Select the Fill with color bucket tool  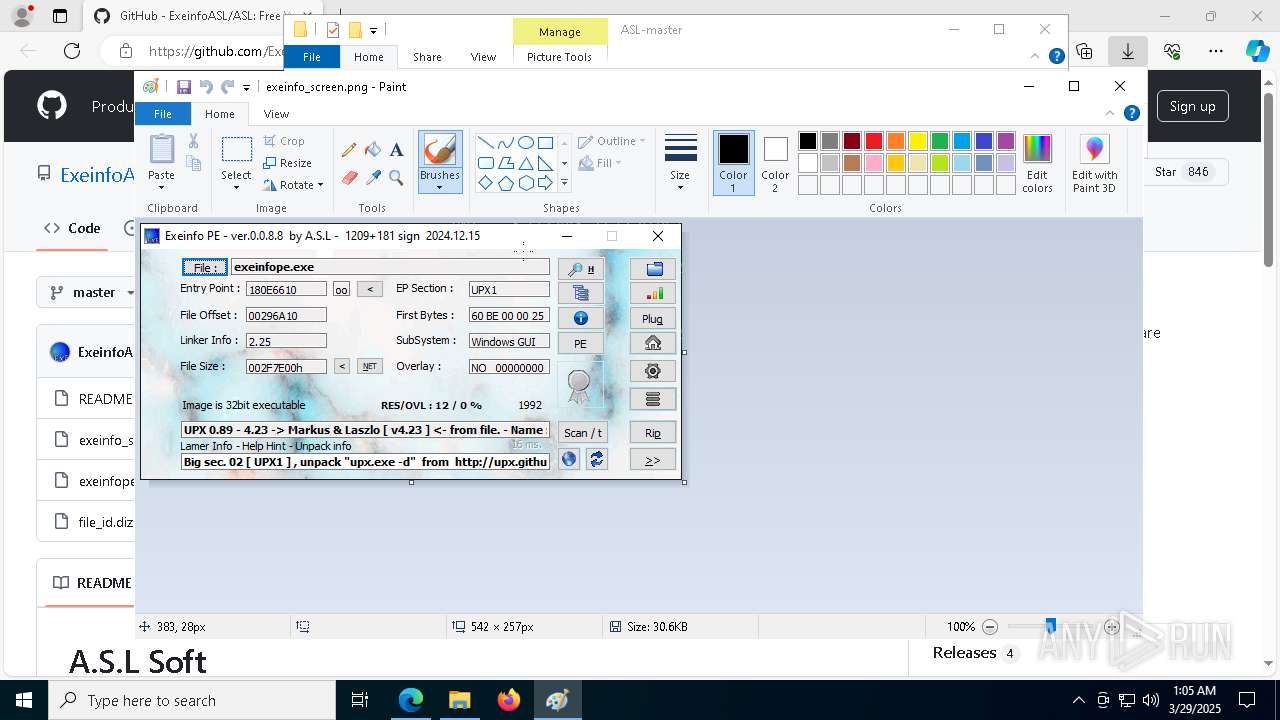coord(373,150)
